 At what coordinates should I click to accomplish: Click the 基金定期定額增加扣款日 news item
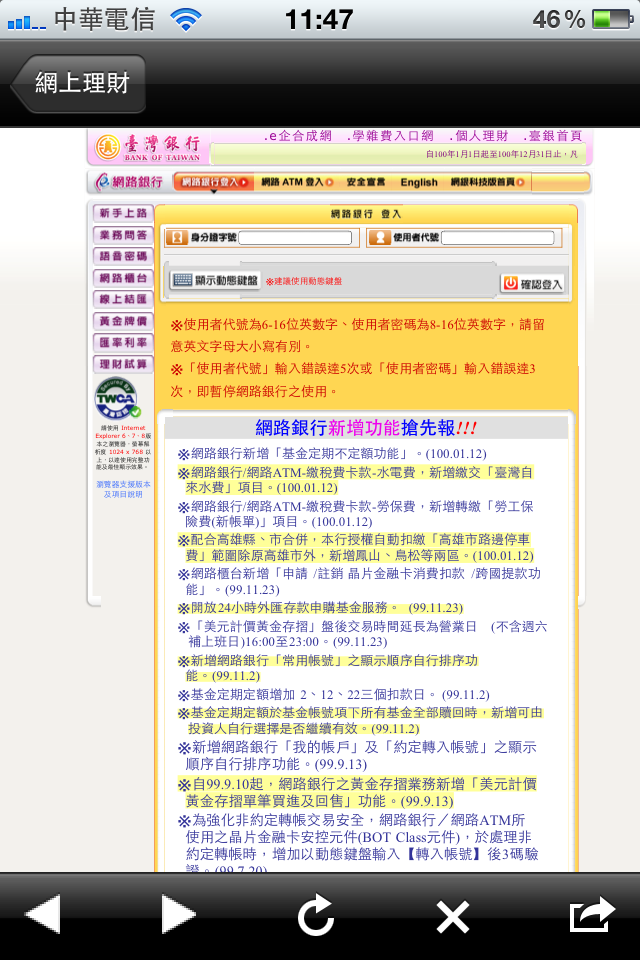tap(334, 694)
